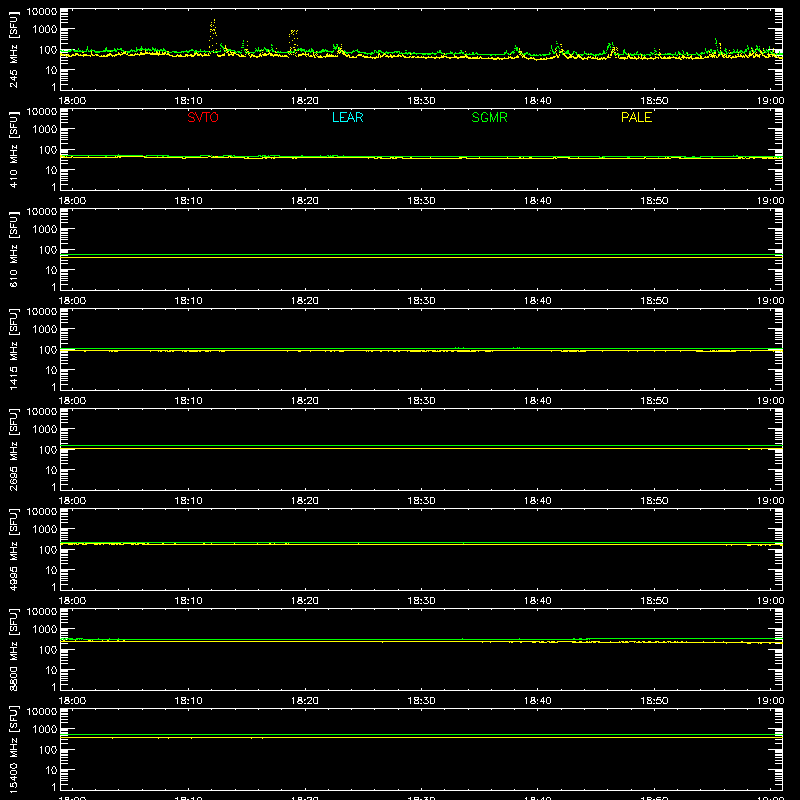Click the 1000 tick on the 2695 MHz axis
This screenshot has width=800, height=800.
coord(45,430)
